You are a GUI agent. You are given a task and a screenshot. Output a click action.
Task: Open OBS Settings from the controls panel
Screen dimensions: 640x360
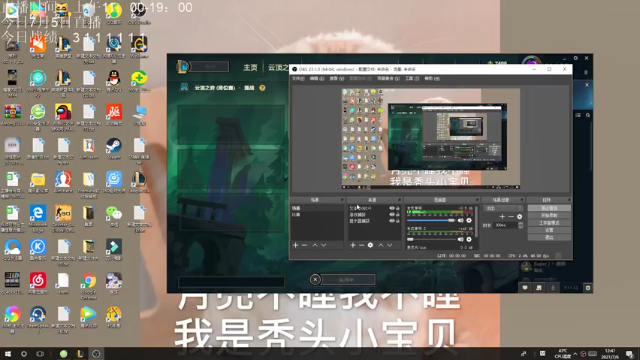(549, 230)
